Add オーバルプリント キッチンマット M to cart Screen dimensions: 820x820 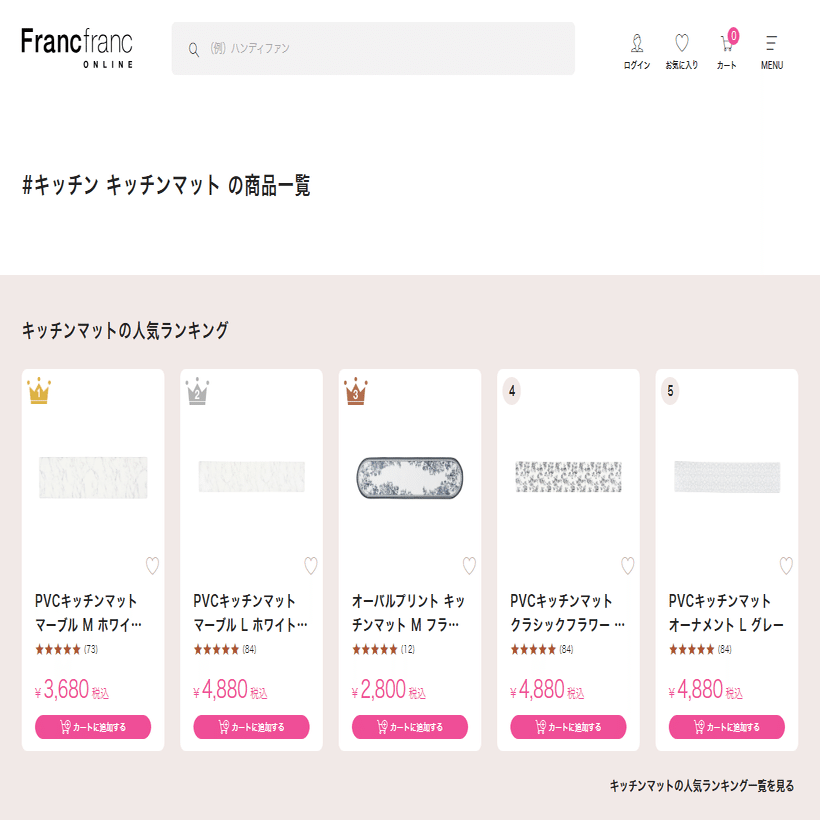(409, 727)
